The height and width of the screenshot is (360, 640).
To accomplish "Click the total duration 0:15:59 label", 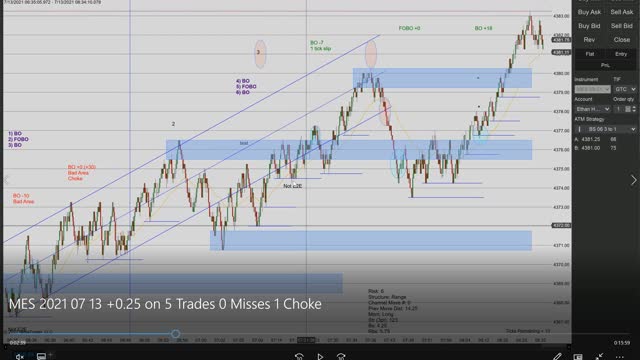I will 622,343.
